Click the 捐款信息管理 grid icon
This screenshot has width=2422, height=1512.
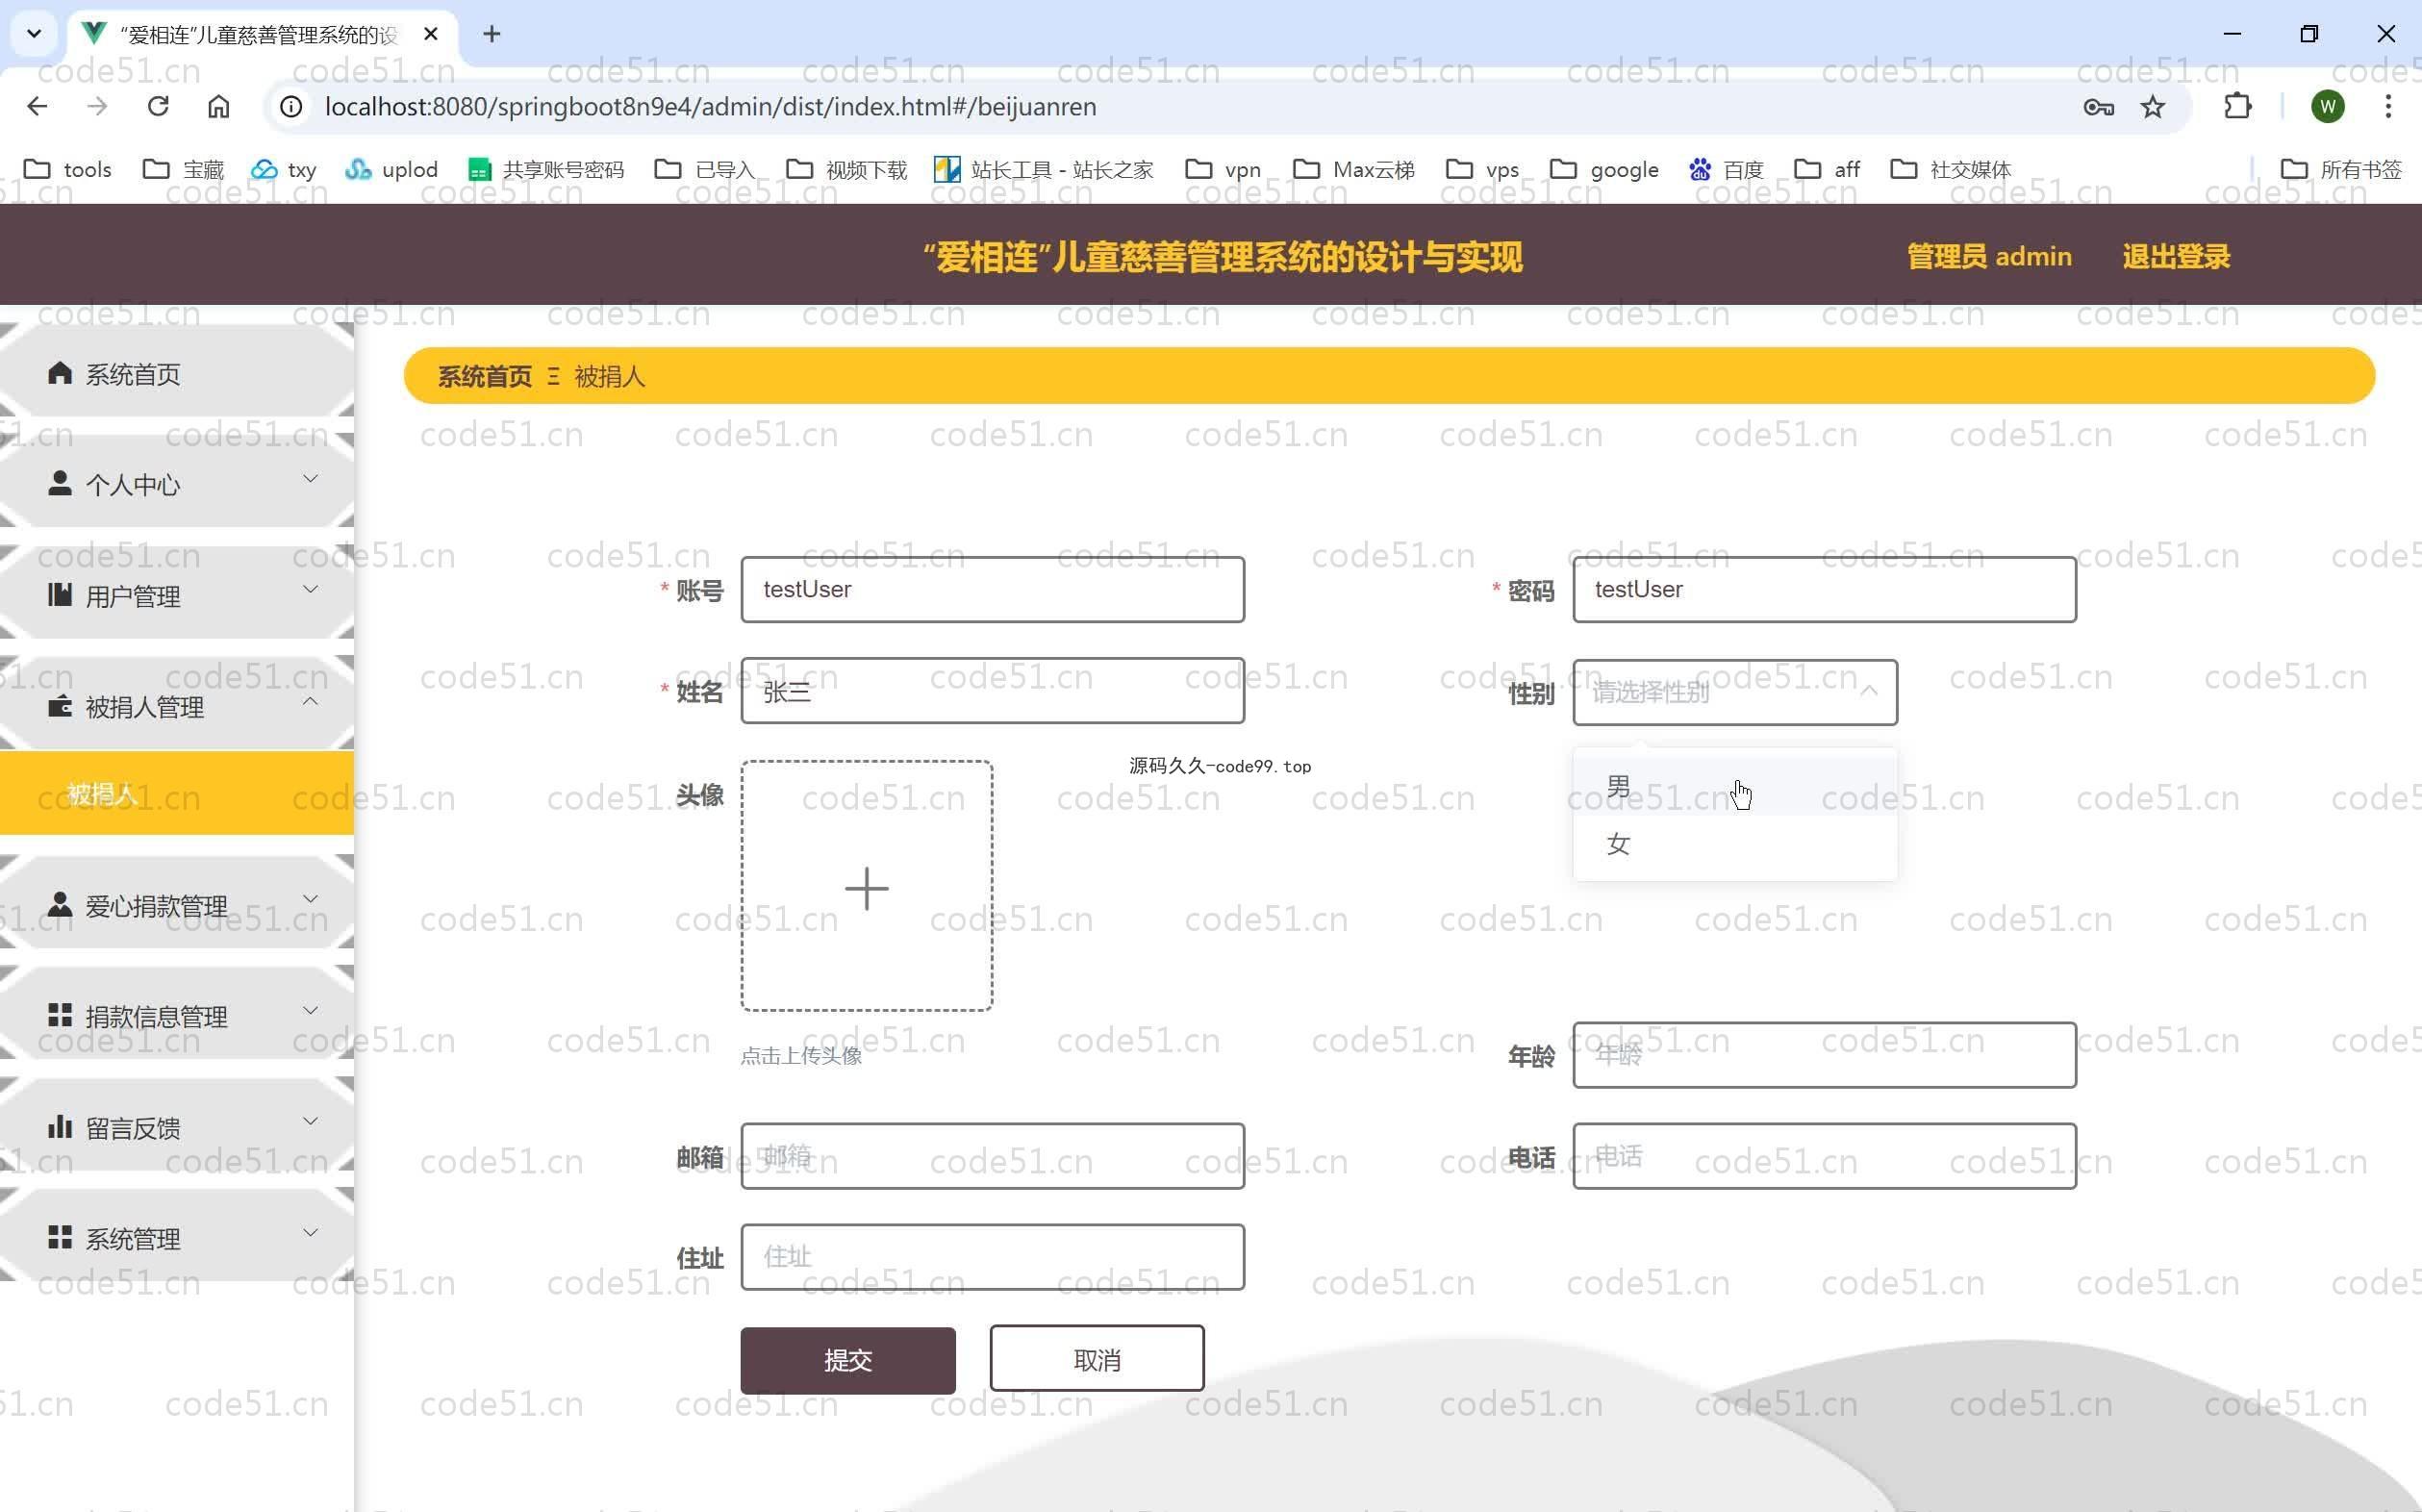pos(60,1016)
